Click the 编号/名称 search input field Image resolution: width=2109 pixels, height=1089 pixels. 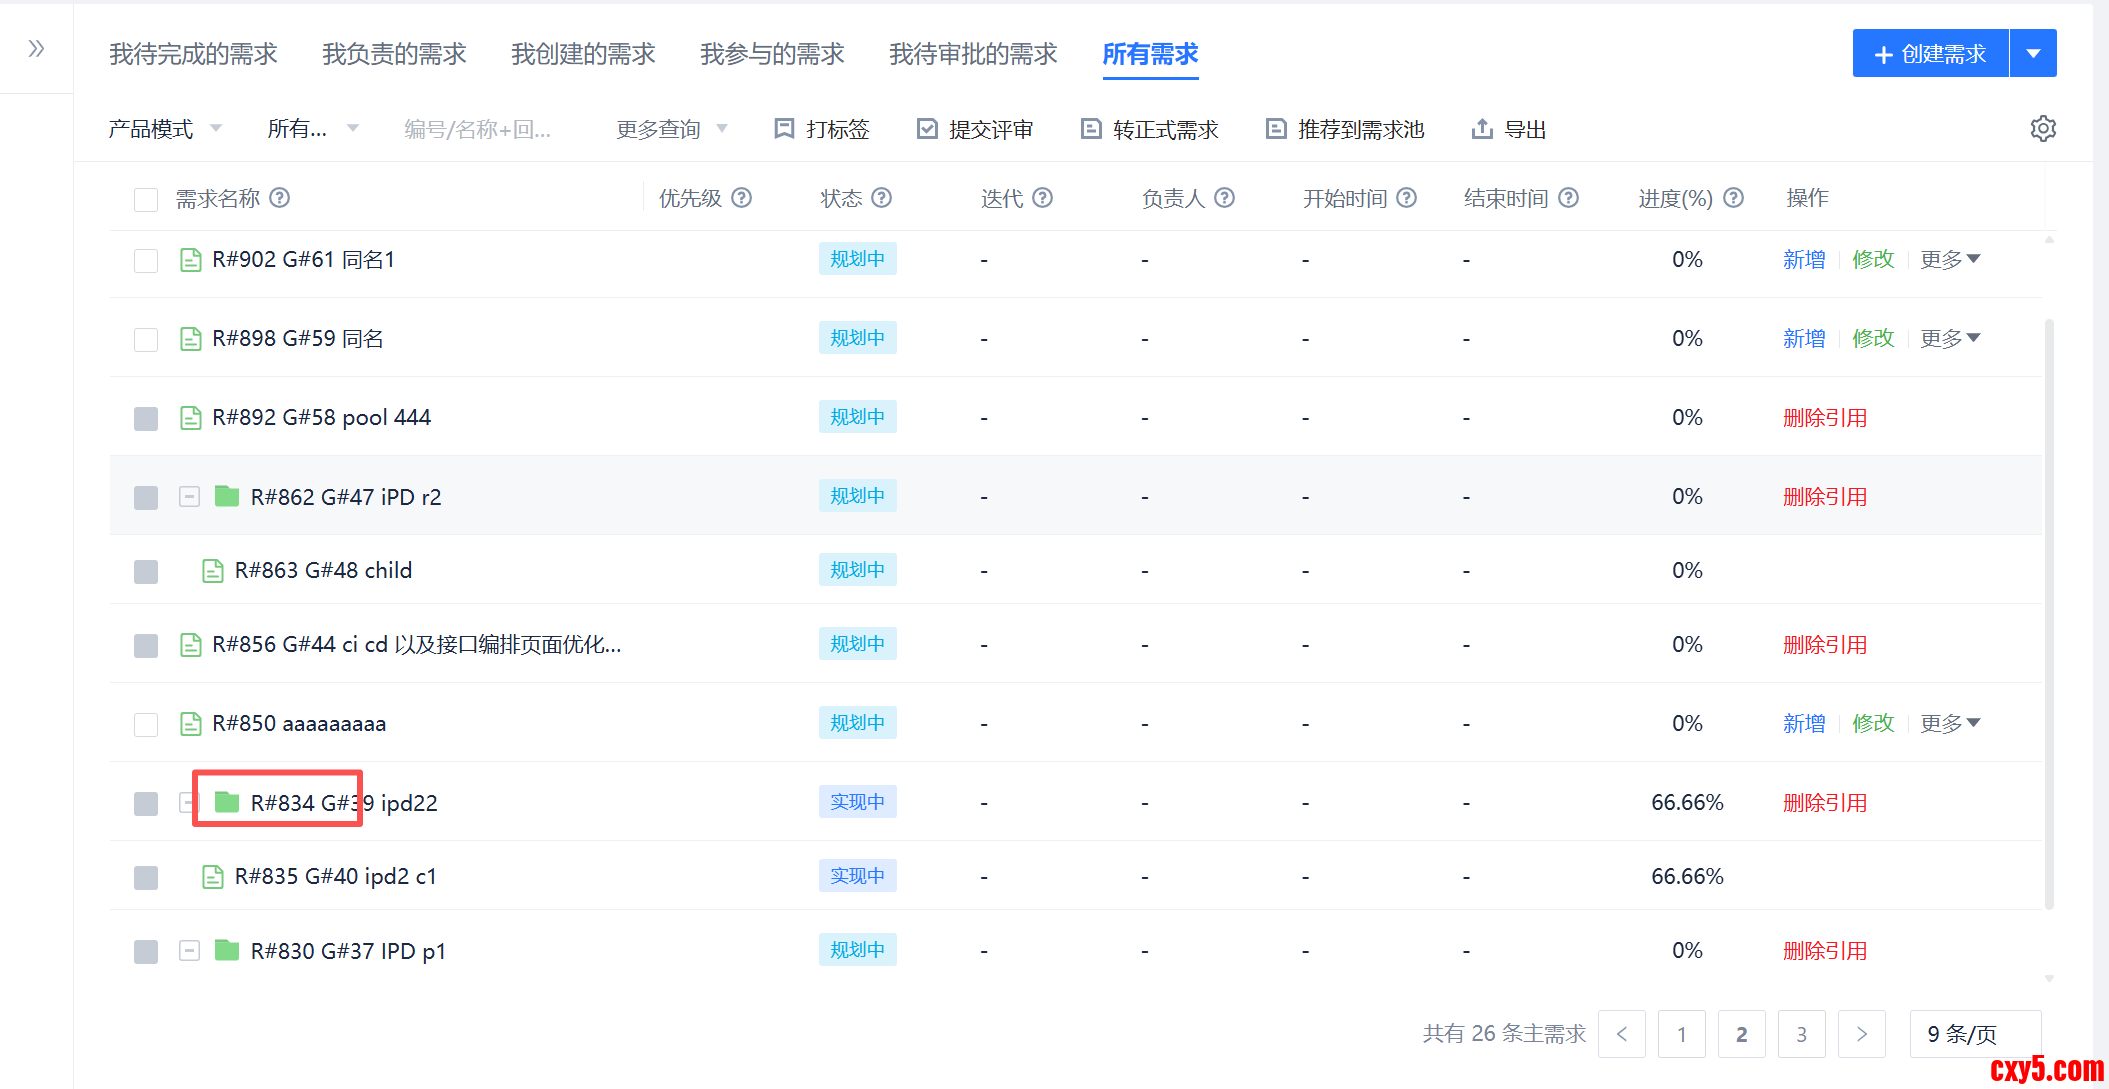477,129
